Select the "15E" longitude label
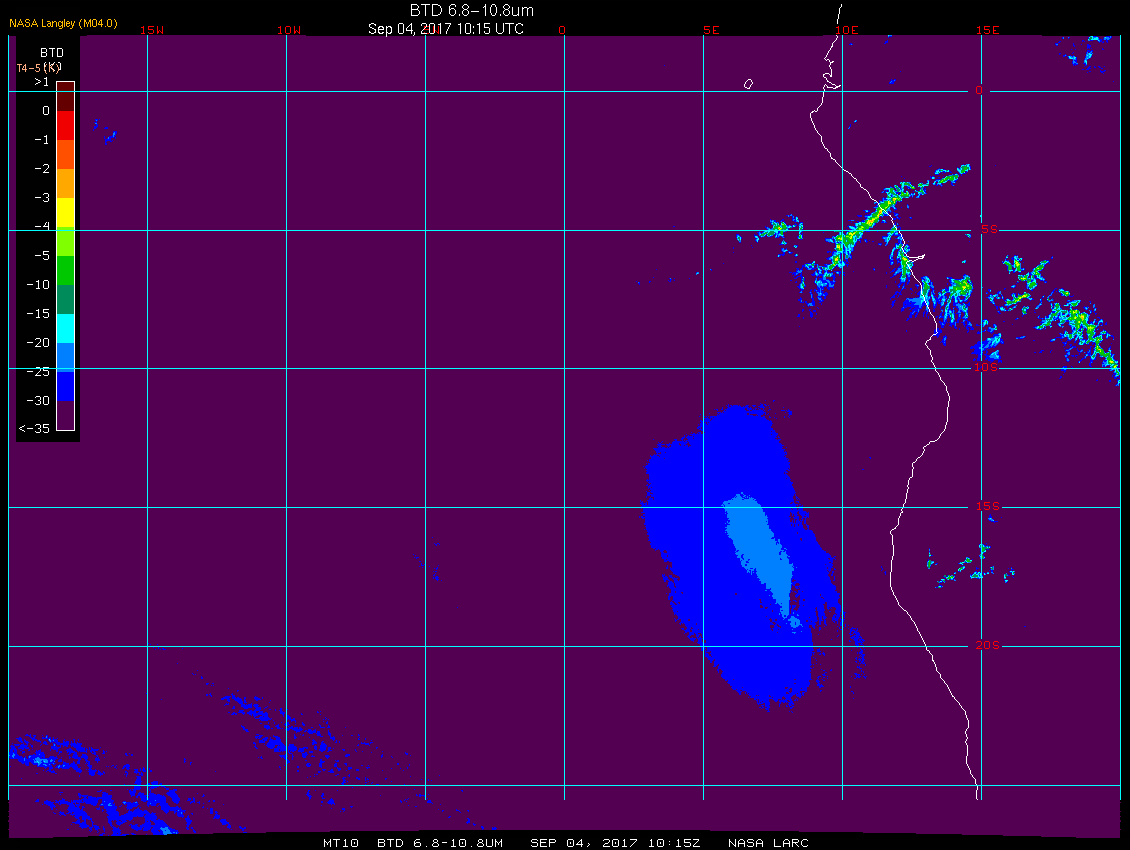The image size is (1130, 850). (x=987, y=30)
